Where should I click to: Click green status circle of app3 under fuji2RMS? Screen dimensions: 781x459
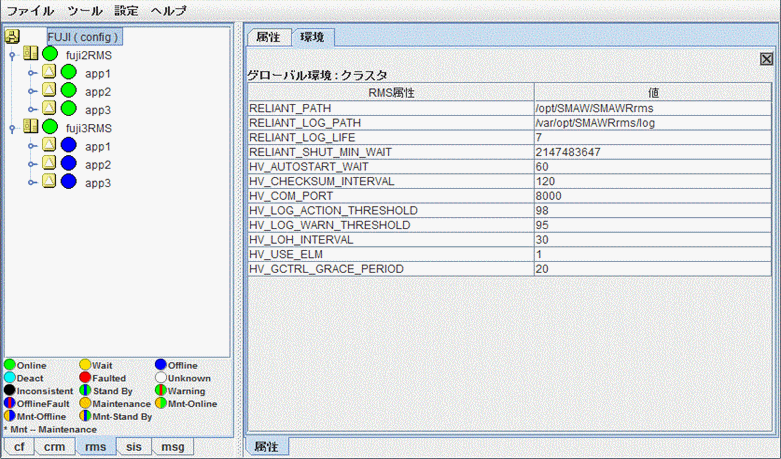point(69,108)
